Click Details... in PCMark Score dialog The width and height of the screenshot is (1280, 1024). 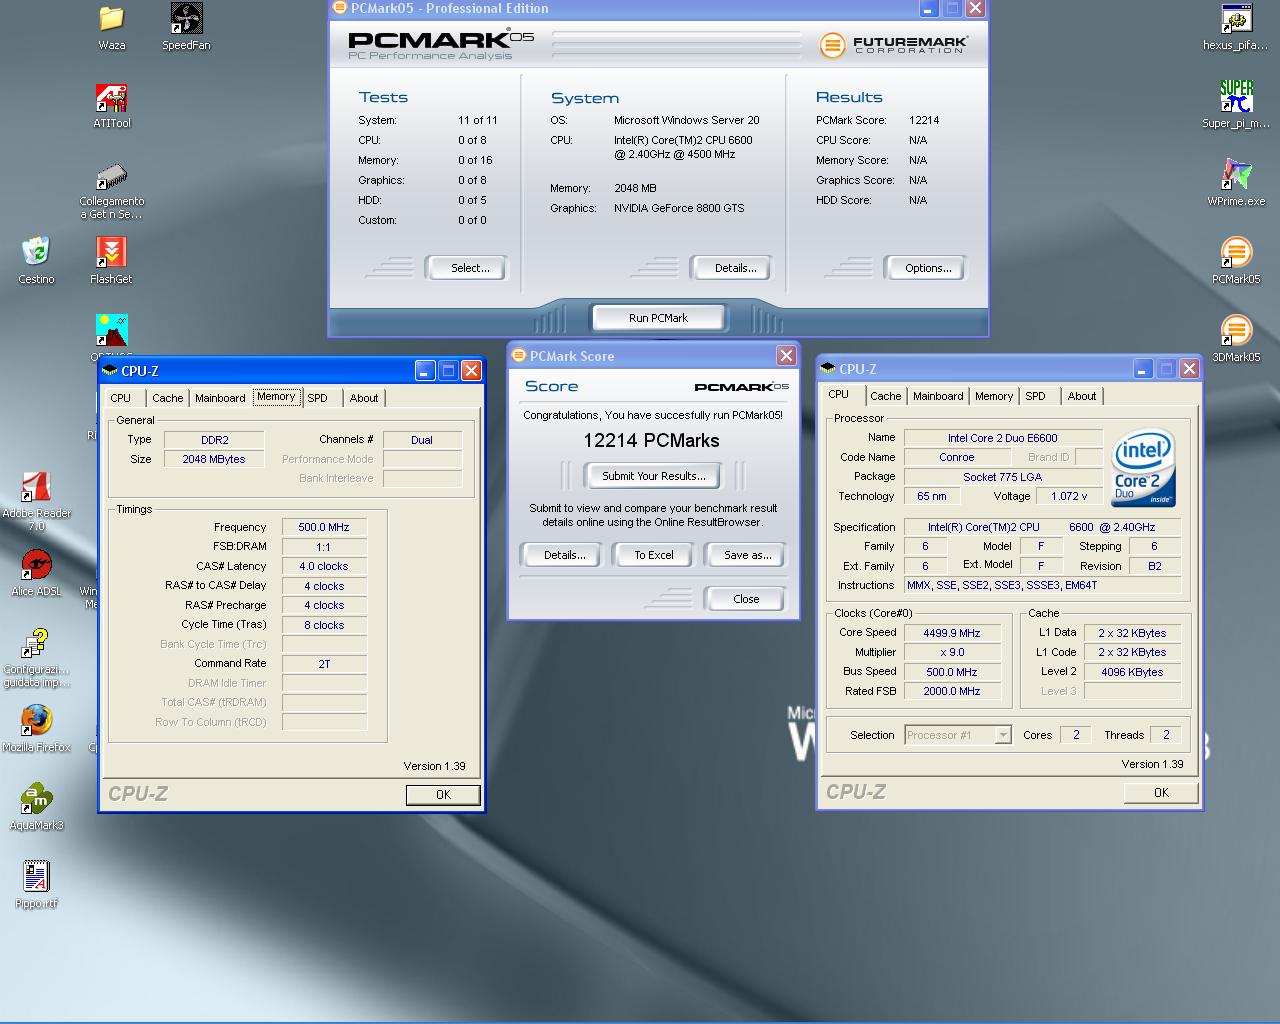[564, 555]
